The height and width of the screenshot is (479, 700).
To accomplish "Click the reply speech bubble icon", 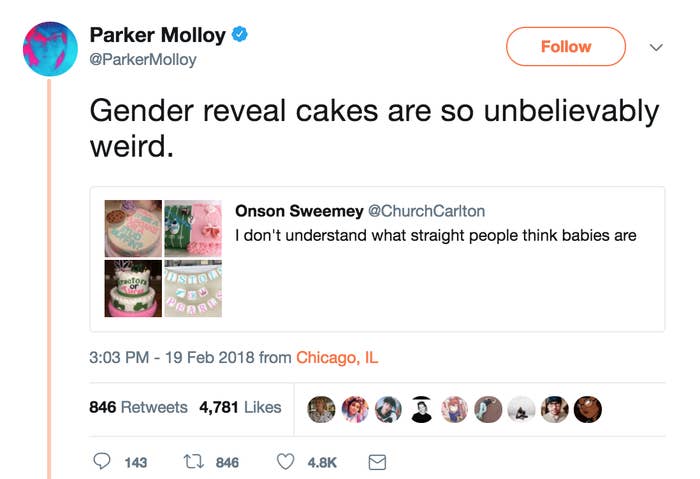I will [102, 461].
